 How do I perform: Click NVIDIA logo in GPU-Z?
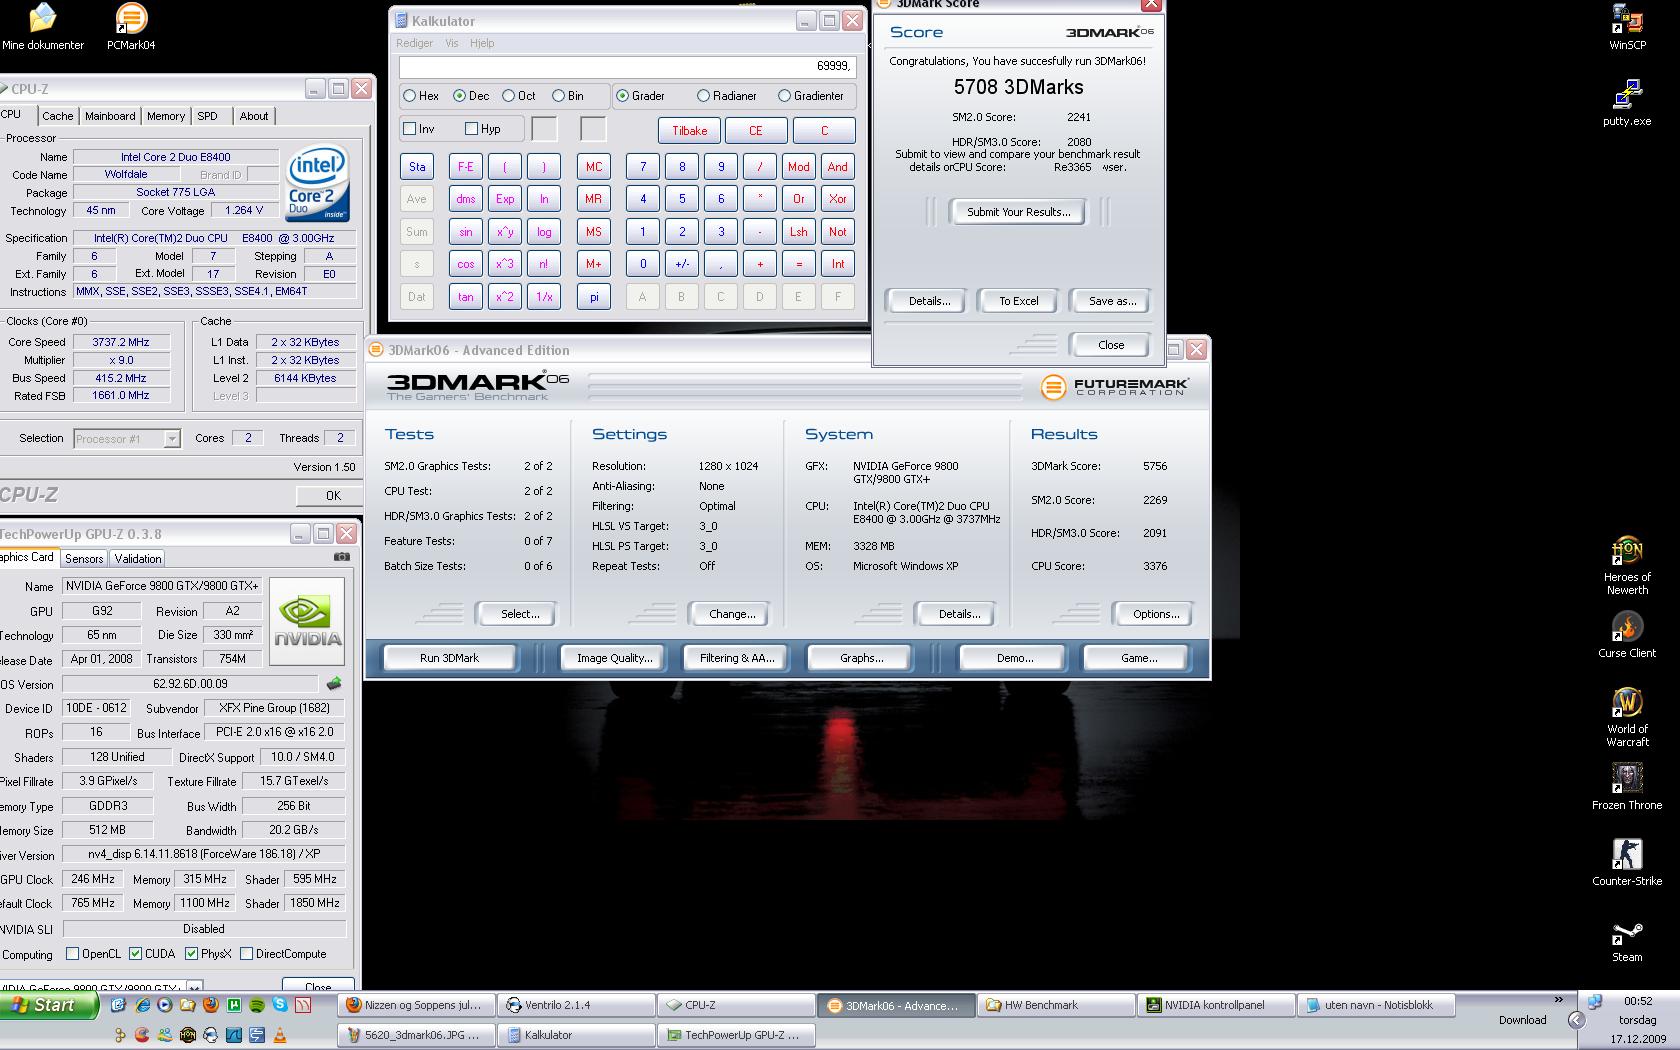pyautogui.click(x=307, y=621)
